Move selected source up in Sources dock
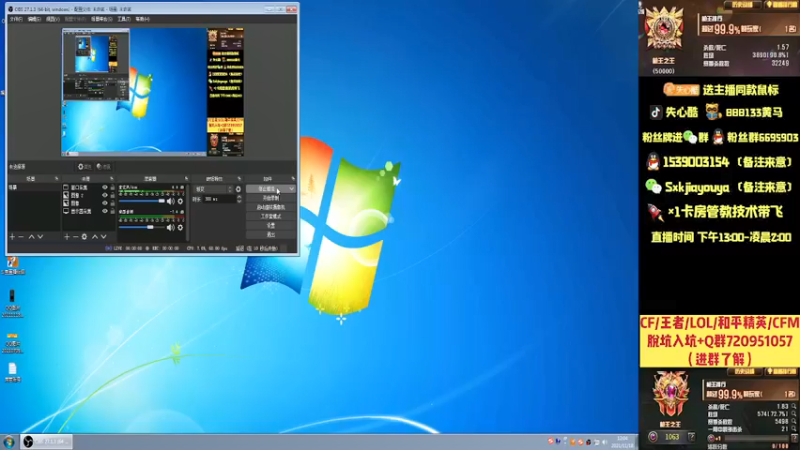Image resolution: width=800 pixels, height=450 pixels. (94, 237)
